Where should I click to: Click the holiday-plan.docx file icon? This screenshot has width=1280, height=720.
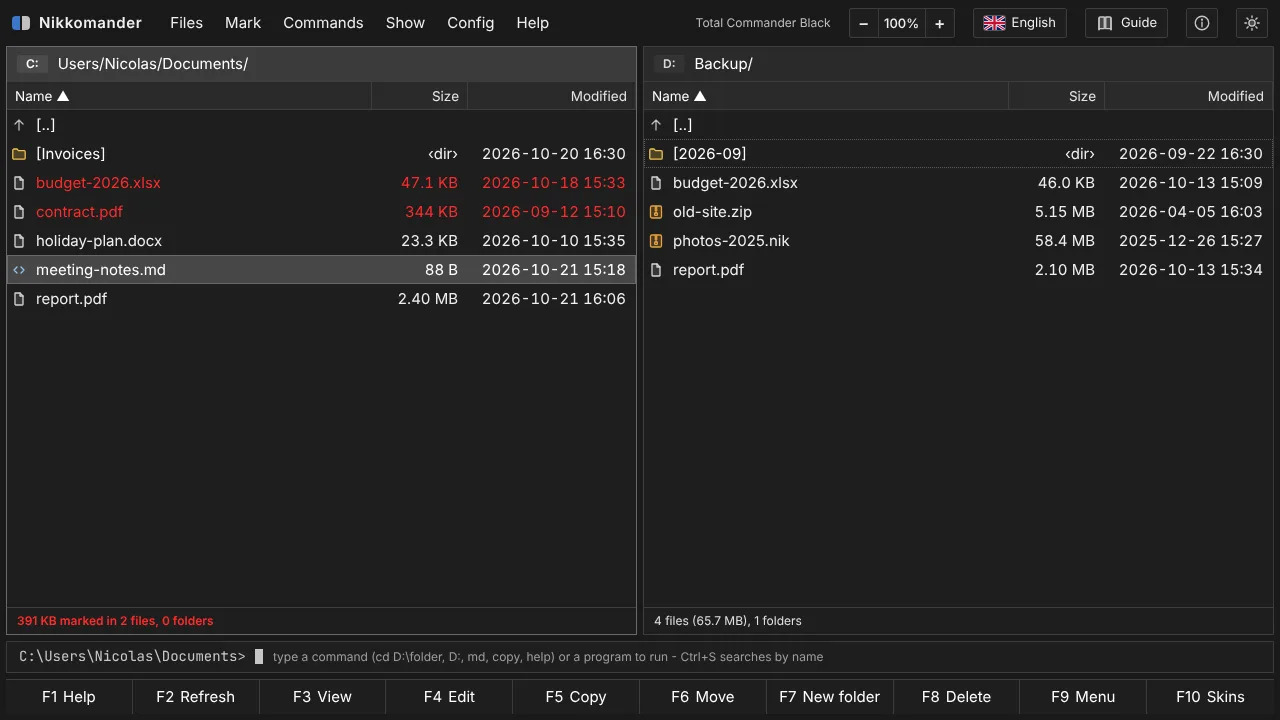point(19,241)
